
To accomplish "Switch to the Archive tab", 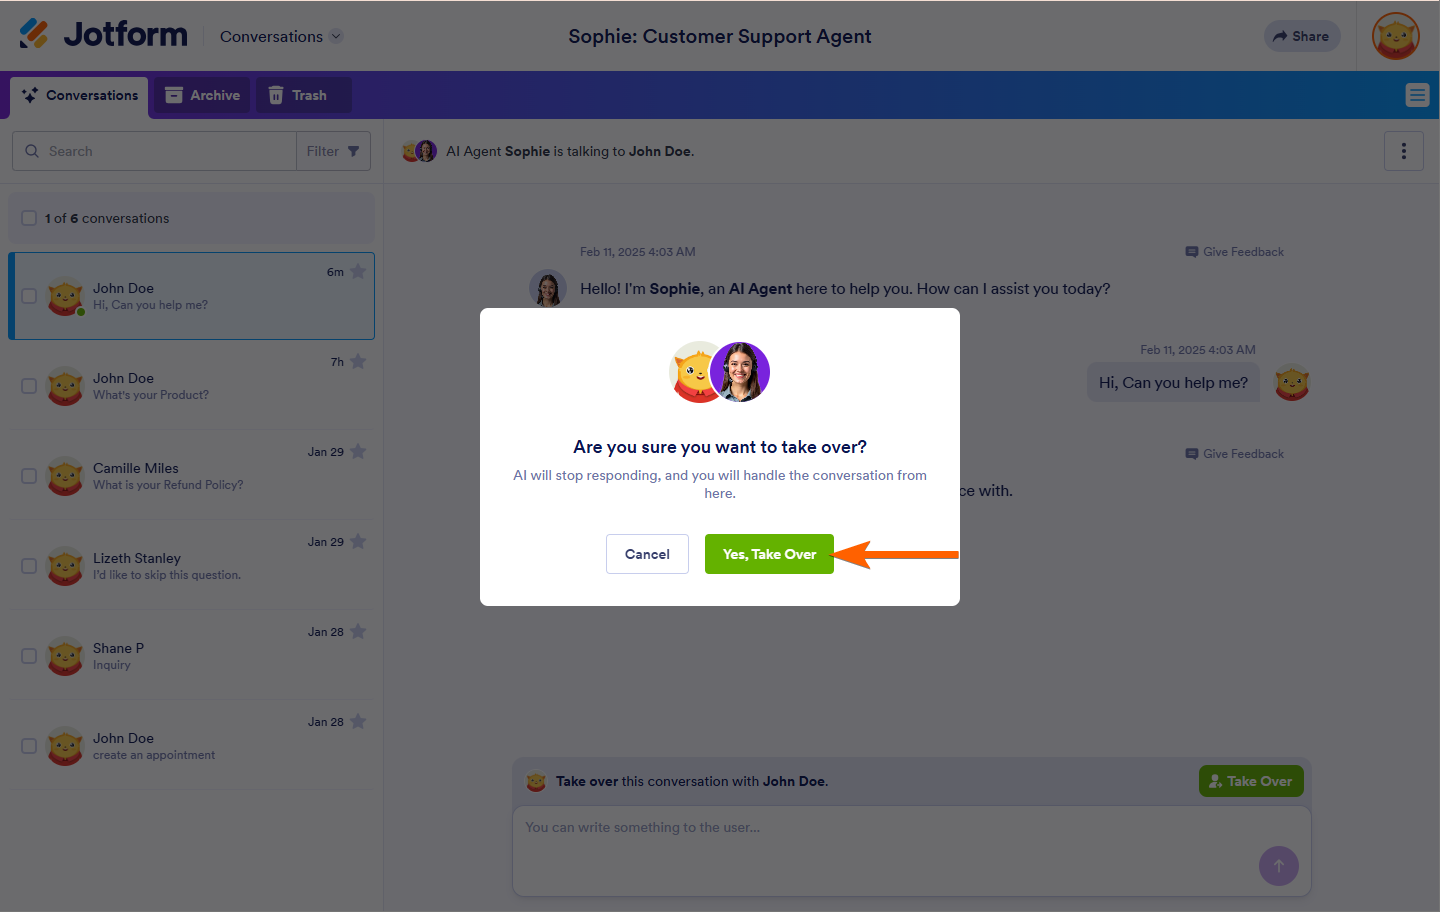I will pos(203,95).
